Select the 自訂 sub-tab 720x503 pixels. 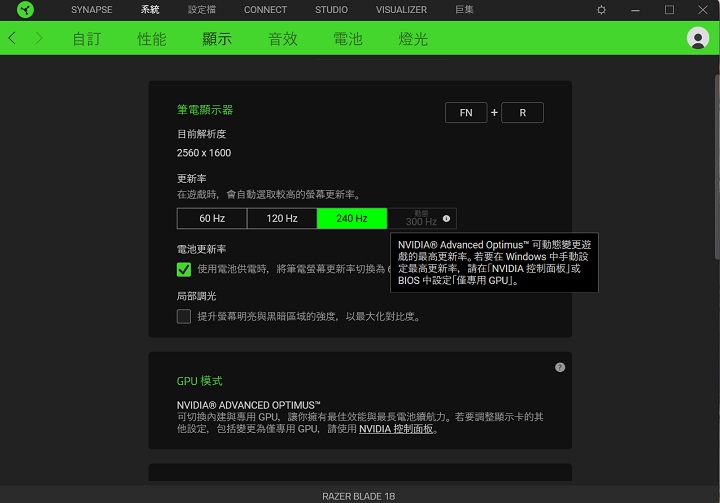[x=87, y=39]
